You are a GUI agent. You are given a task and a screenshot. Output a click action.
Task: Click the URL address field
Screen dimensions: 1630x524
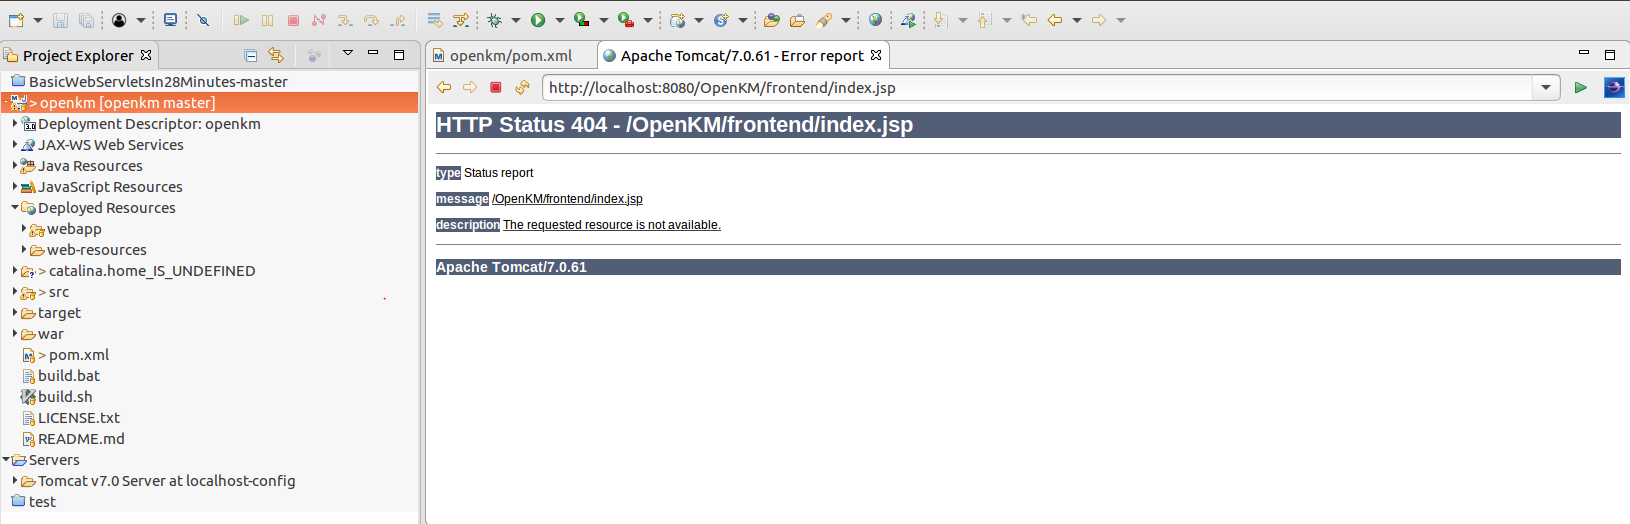(1038, 88)
